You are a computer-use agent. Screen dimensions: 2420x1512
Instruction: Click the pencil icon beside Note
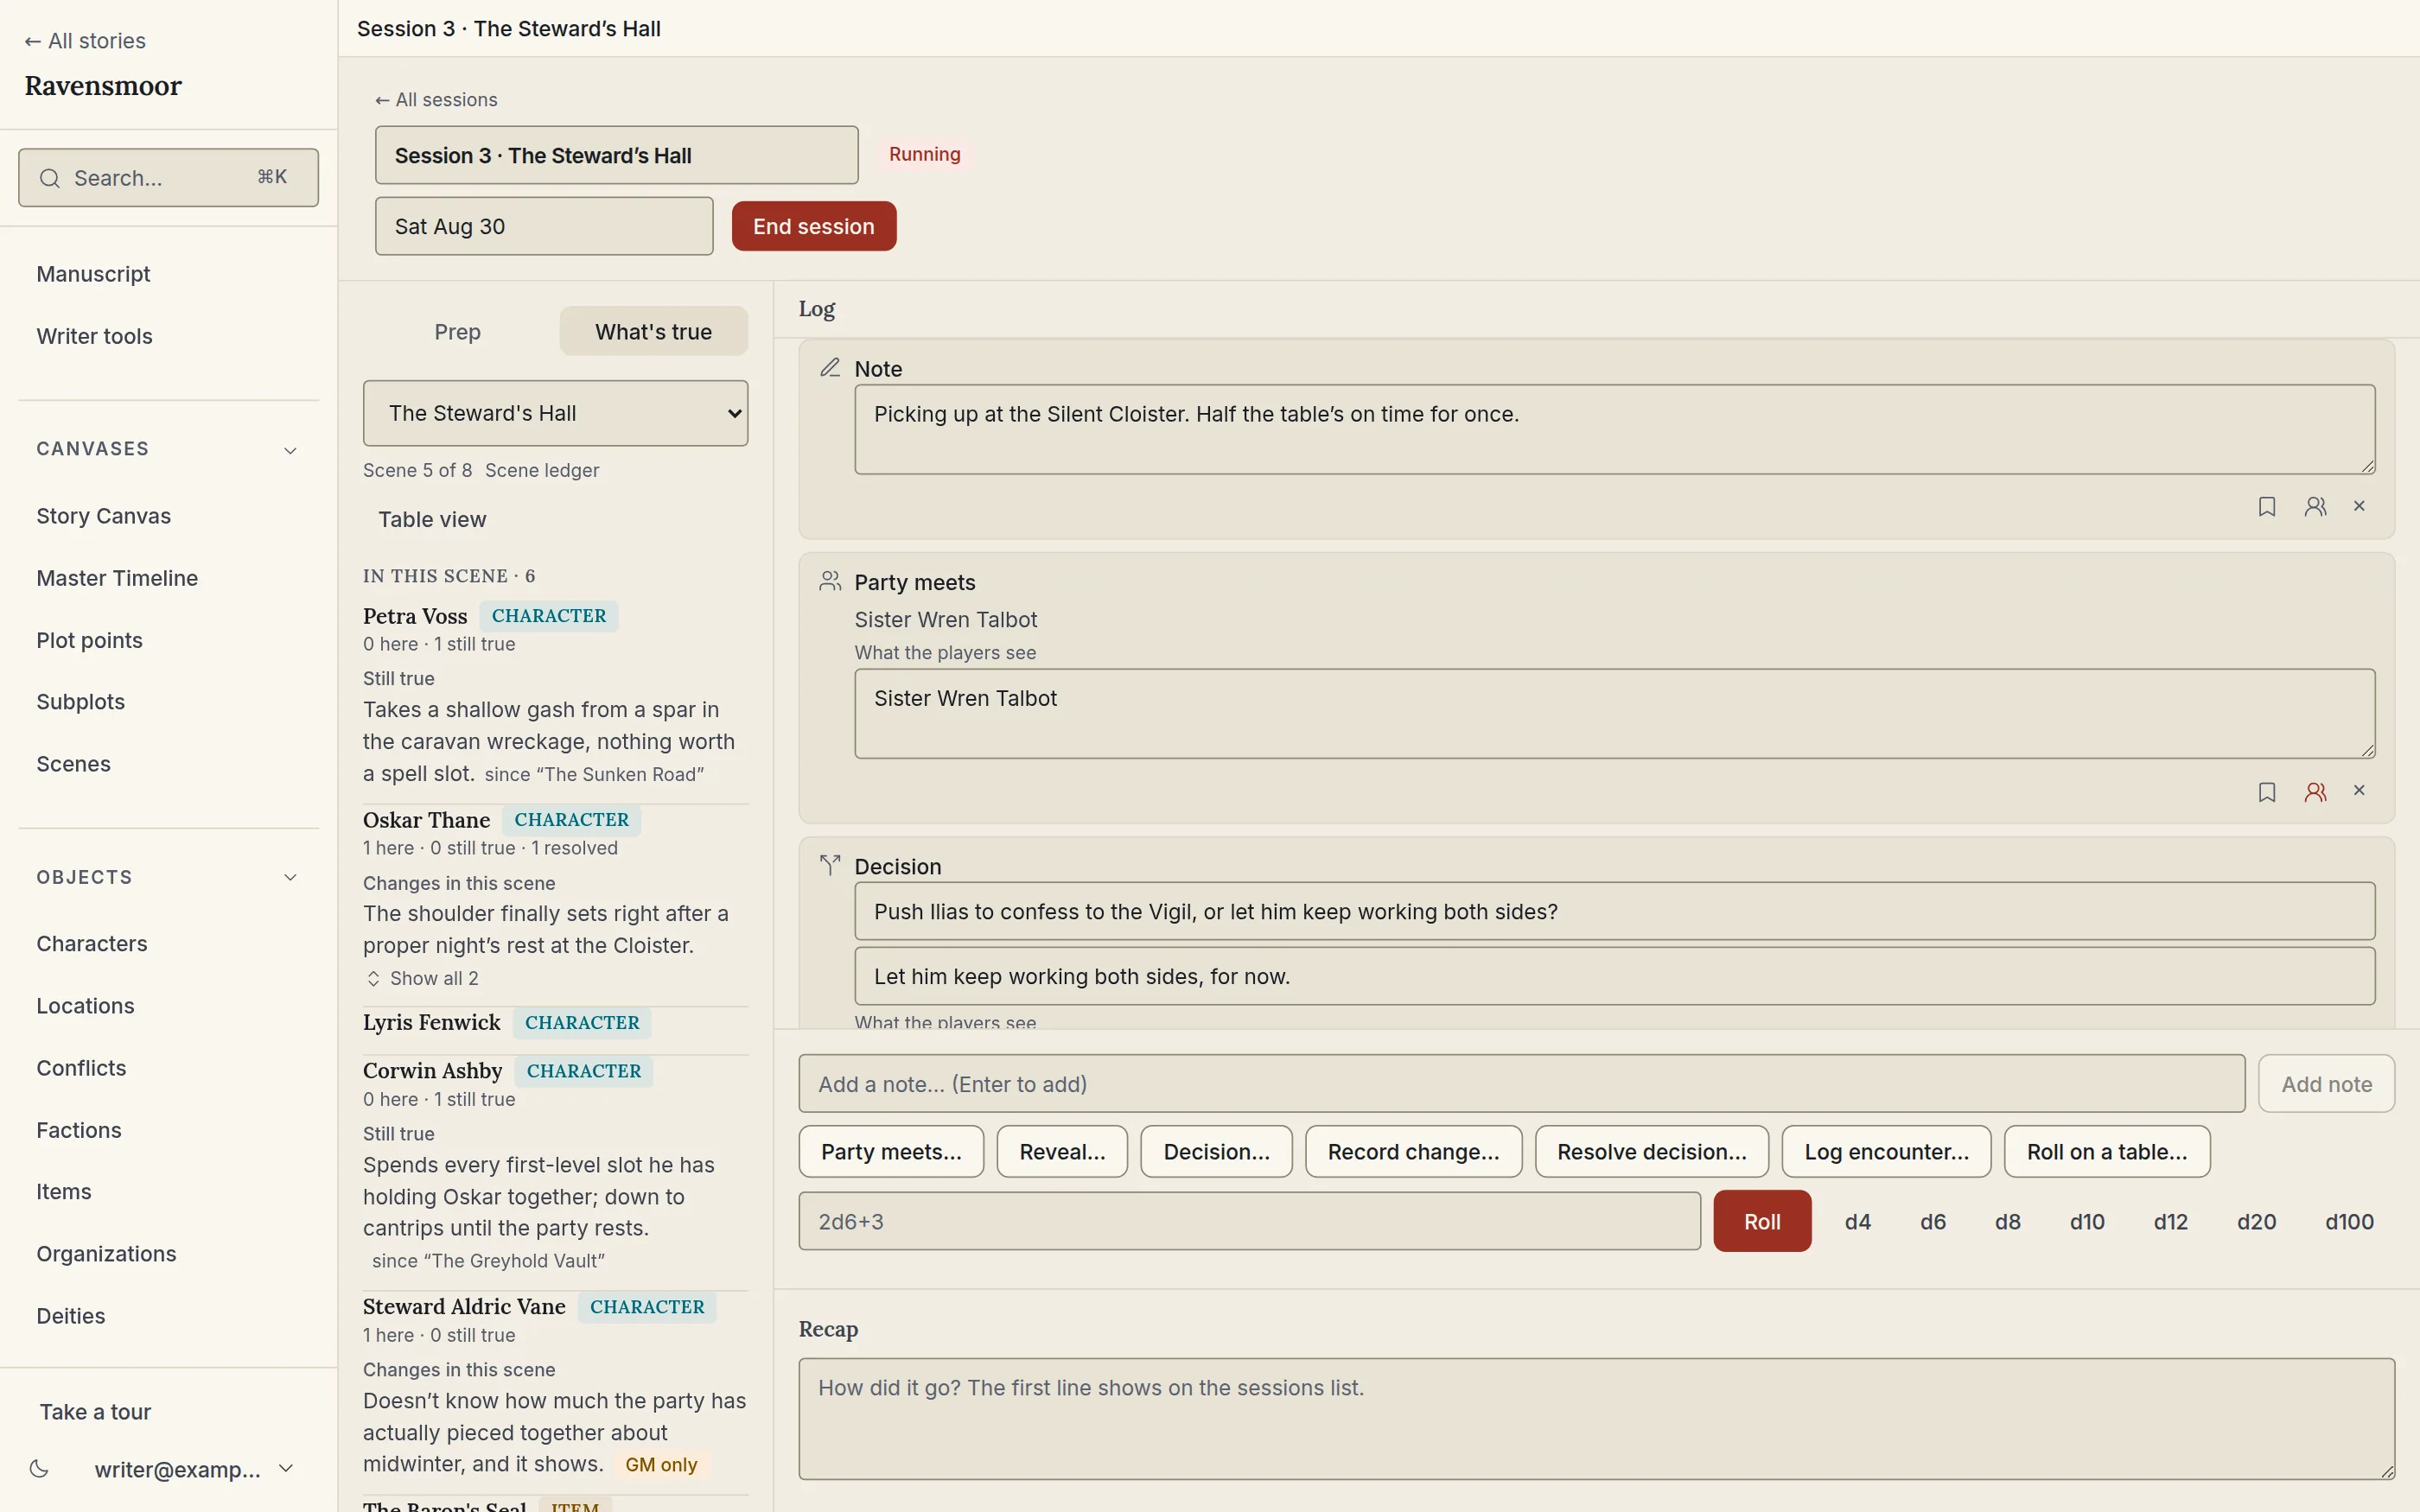pos(830,368)
